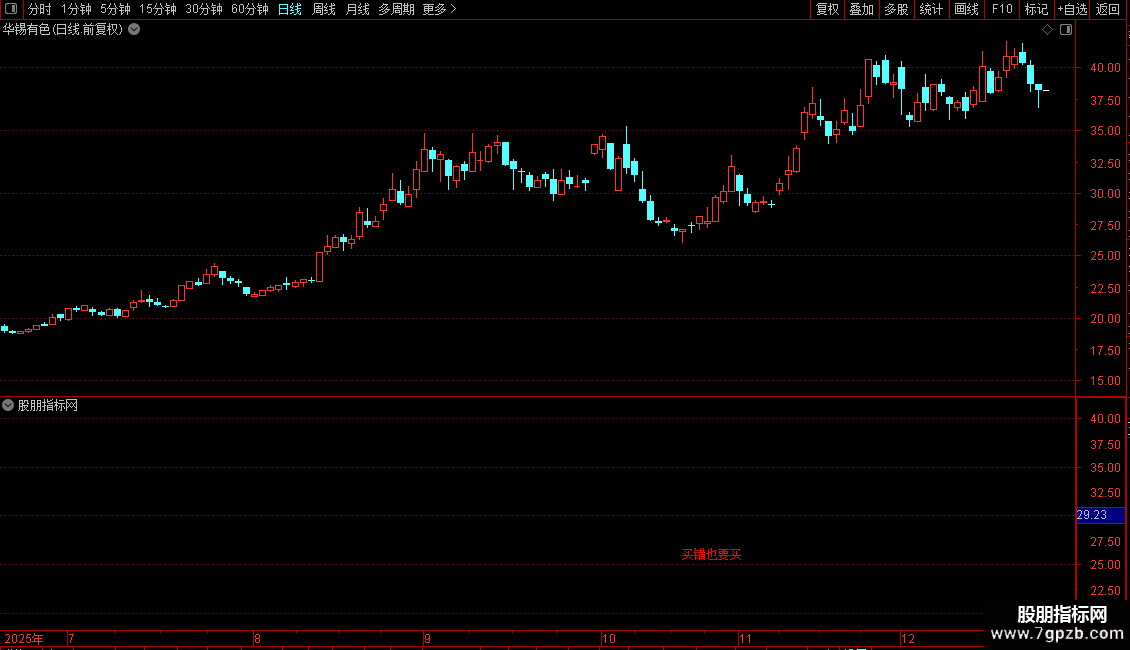Toggle the left panel layout icon
The width and height of the screenshot is (1130, 650).
(11, 9)
